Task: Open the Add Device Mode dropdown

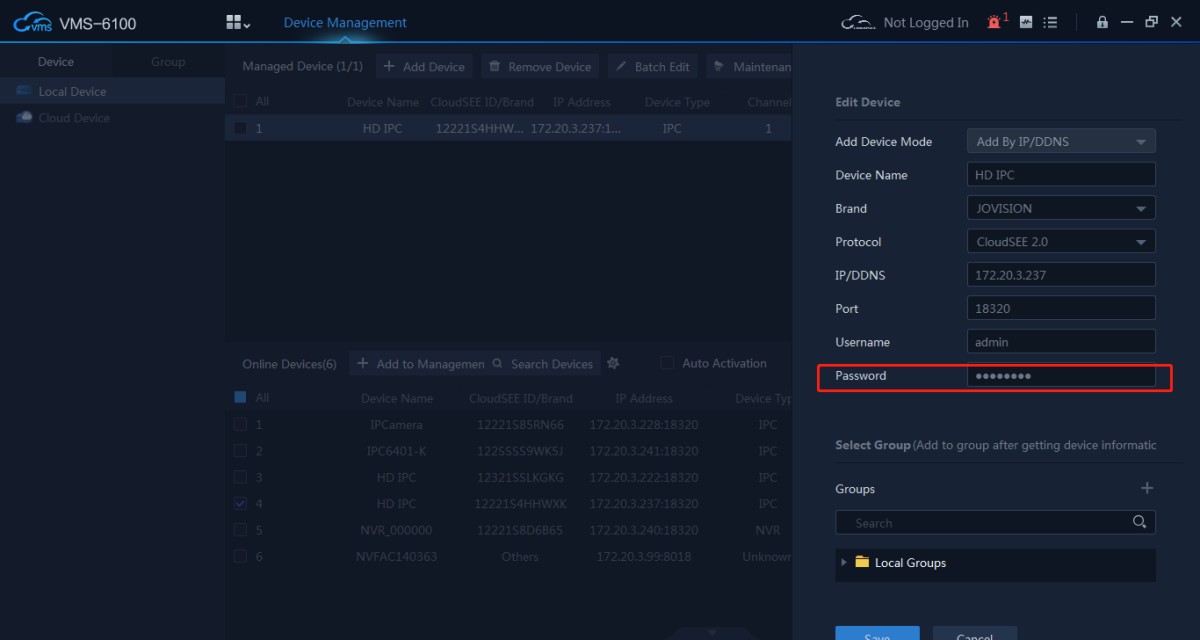Action: tap(1061, 141)
